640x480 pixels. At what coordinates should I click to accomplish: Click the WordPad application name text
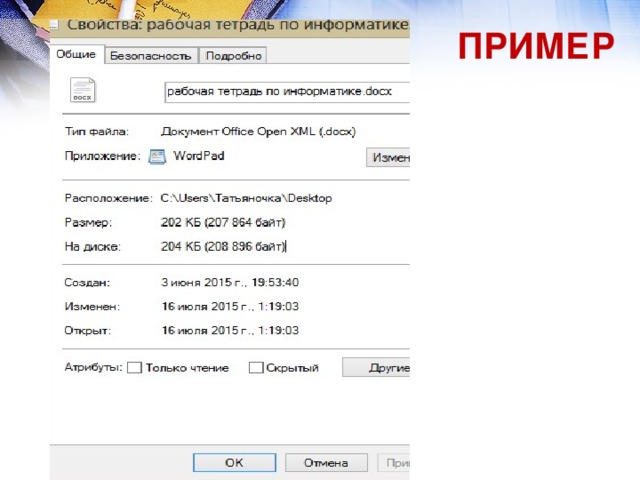click(199, 156)
